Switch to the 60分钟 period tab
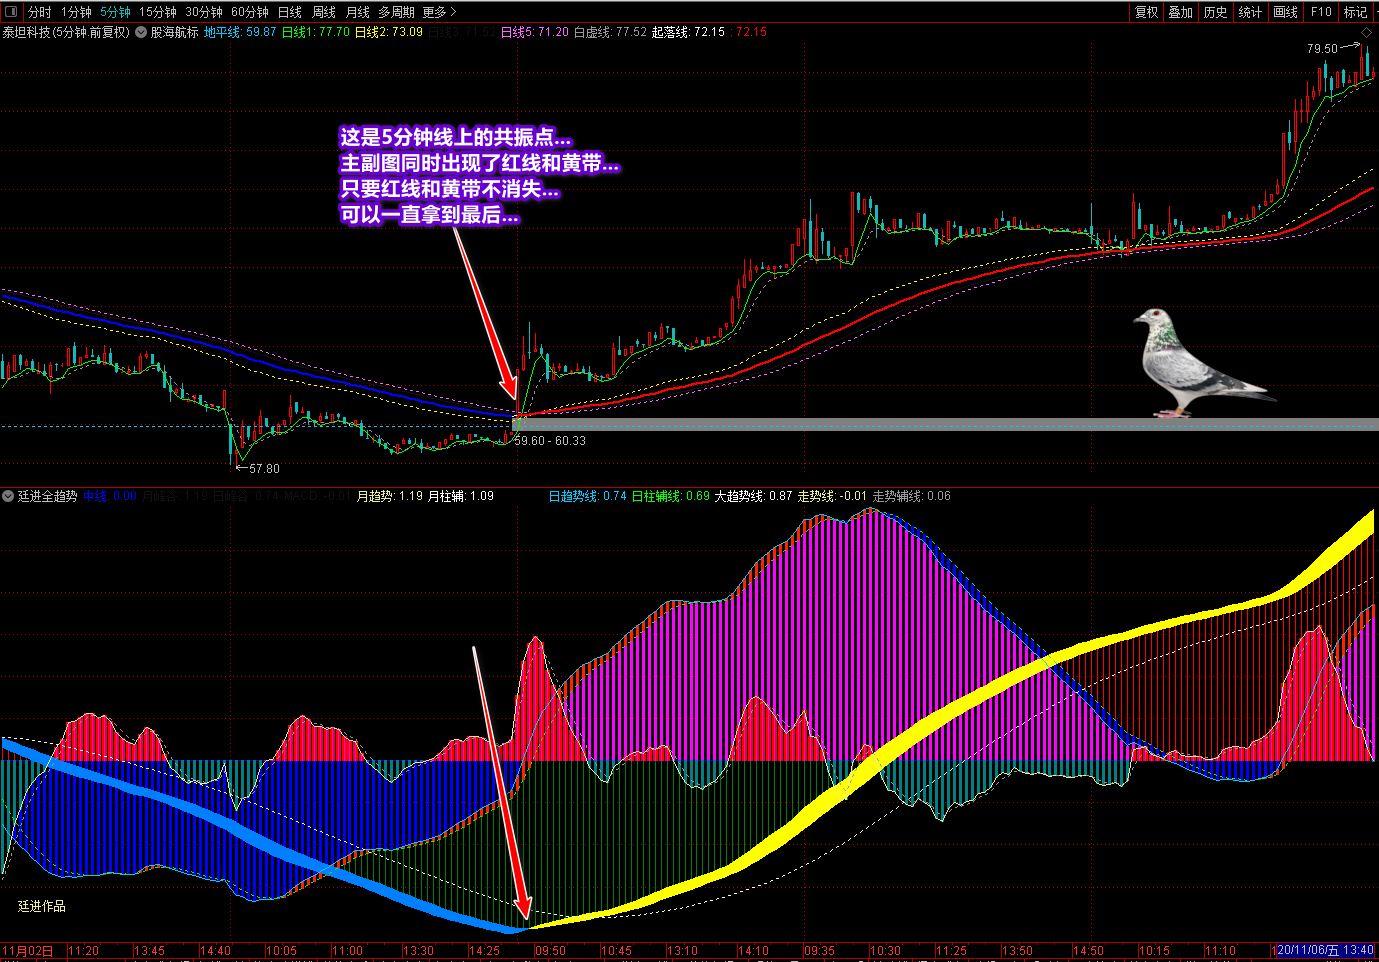This screenshot has height=962, width=1379. 250,12
